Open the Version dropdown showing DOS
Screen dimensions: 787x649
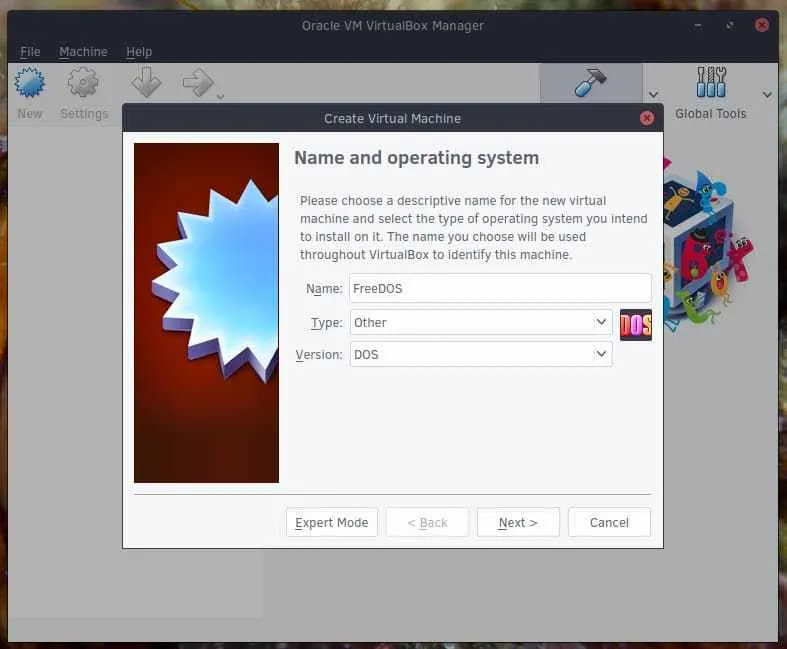point(481,355)
